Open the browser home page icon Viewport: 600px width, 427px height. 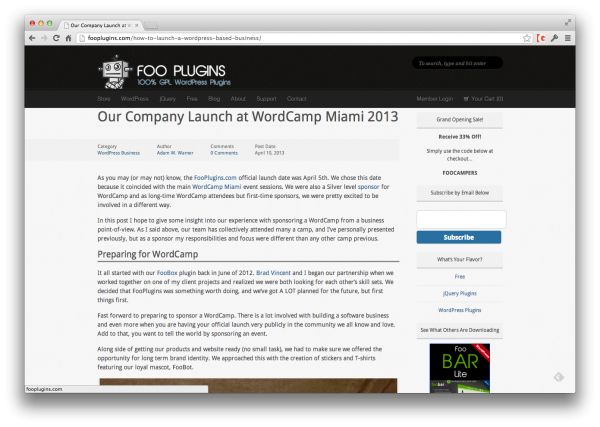68,38
